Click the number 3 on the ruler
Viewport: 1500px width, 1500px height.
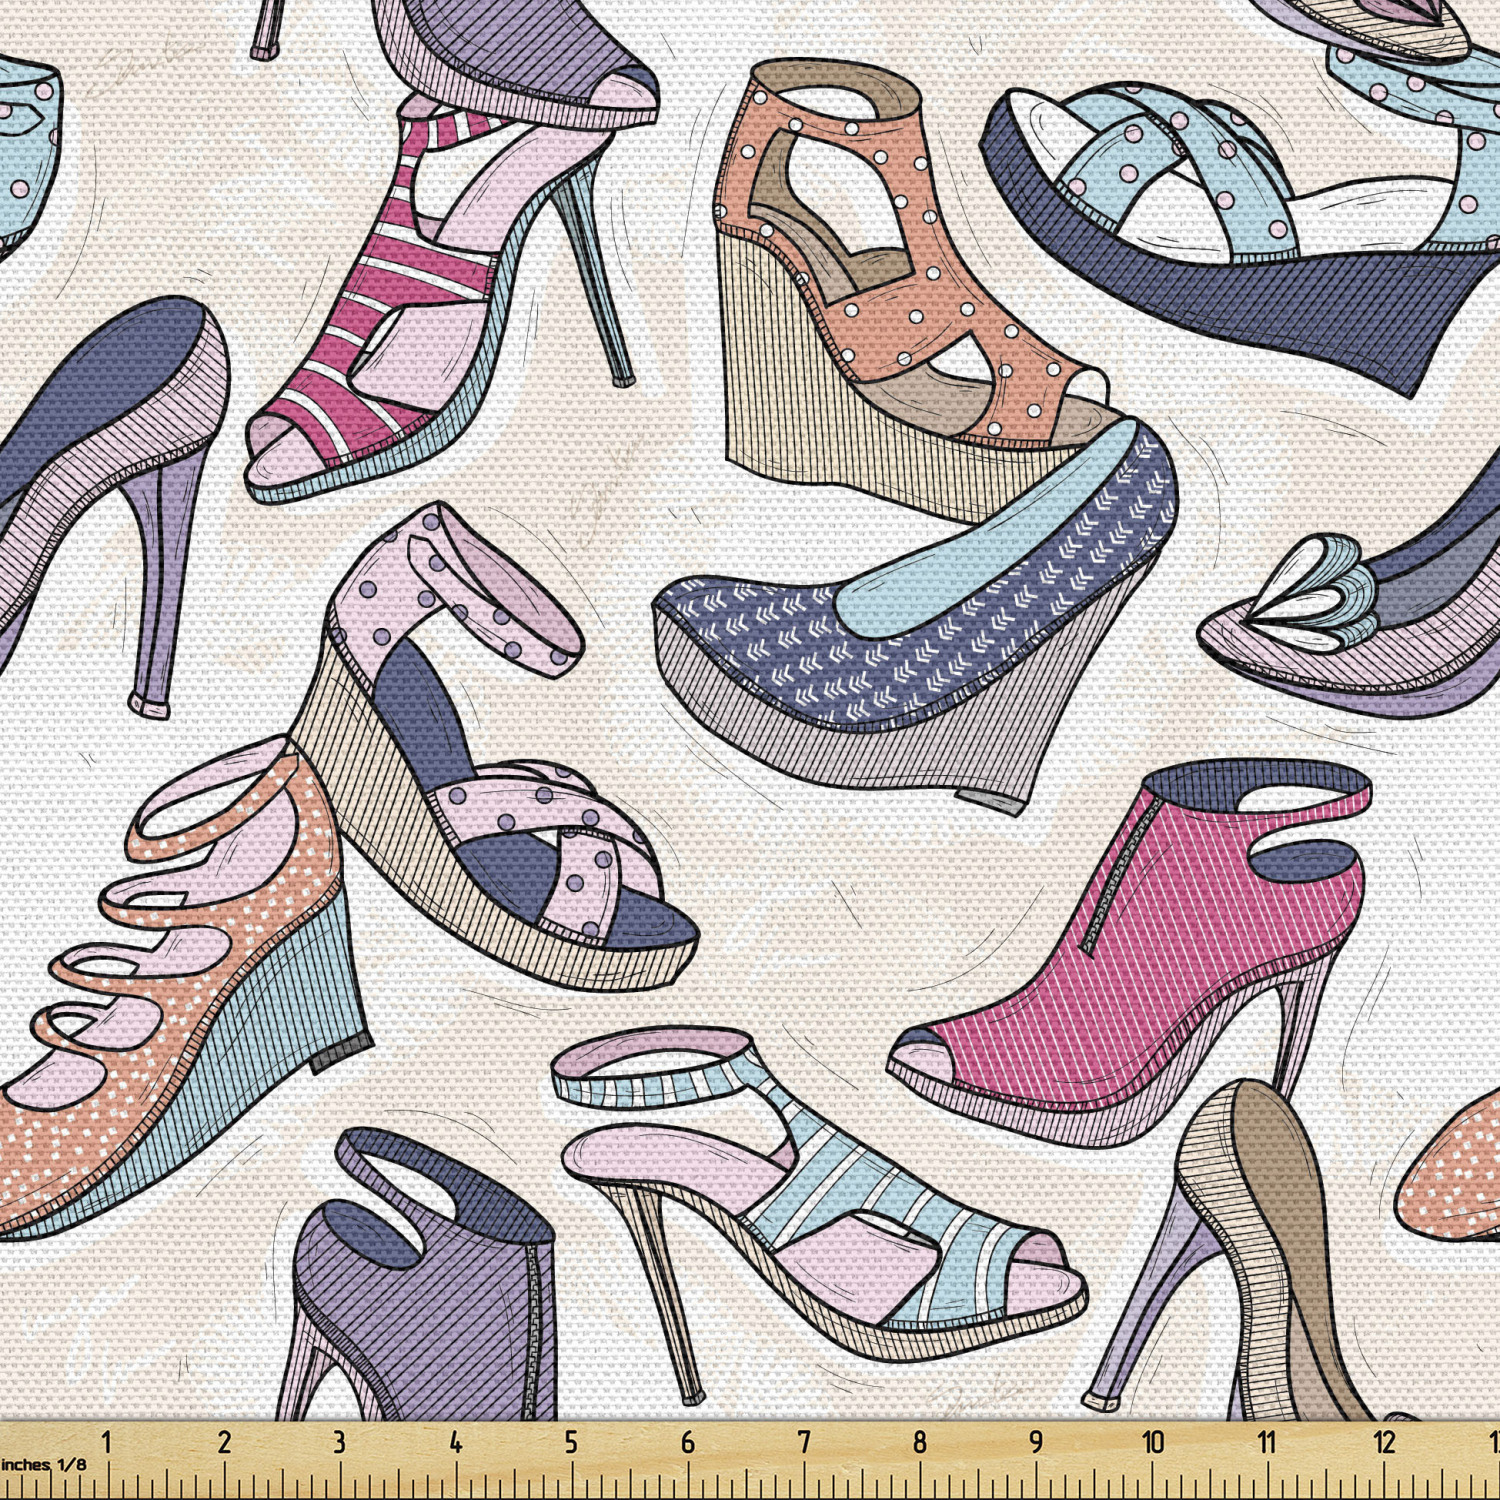[339, 1443]
